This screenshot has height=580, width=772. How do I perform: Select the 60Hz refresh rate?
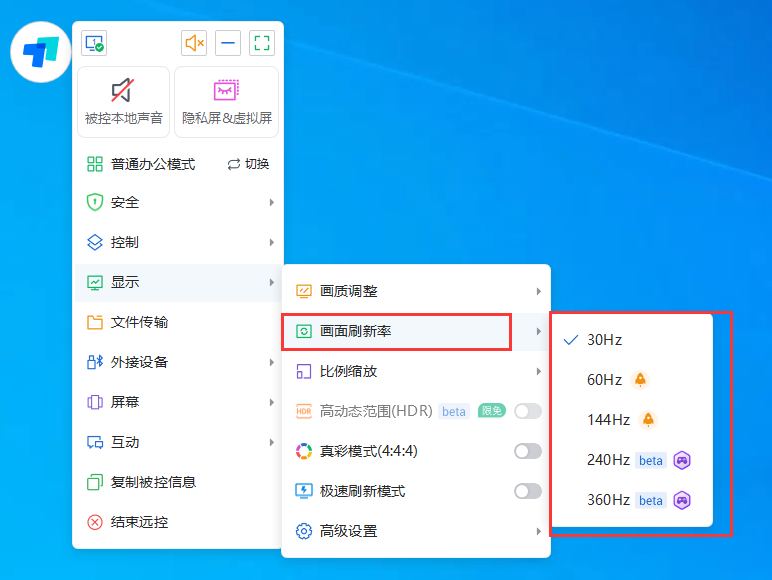coord(632,380)
